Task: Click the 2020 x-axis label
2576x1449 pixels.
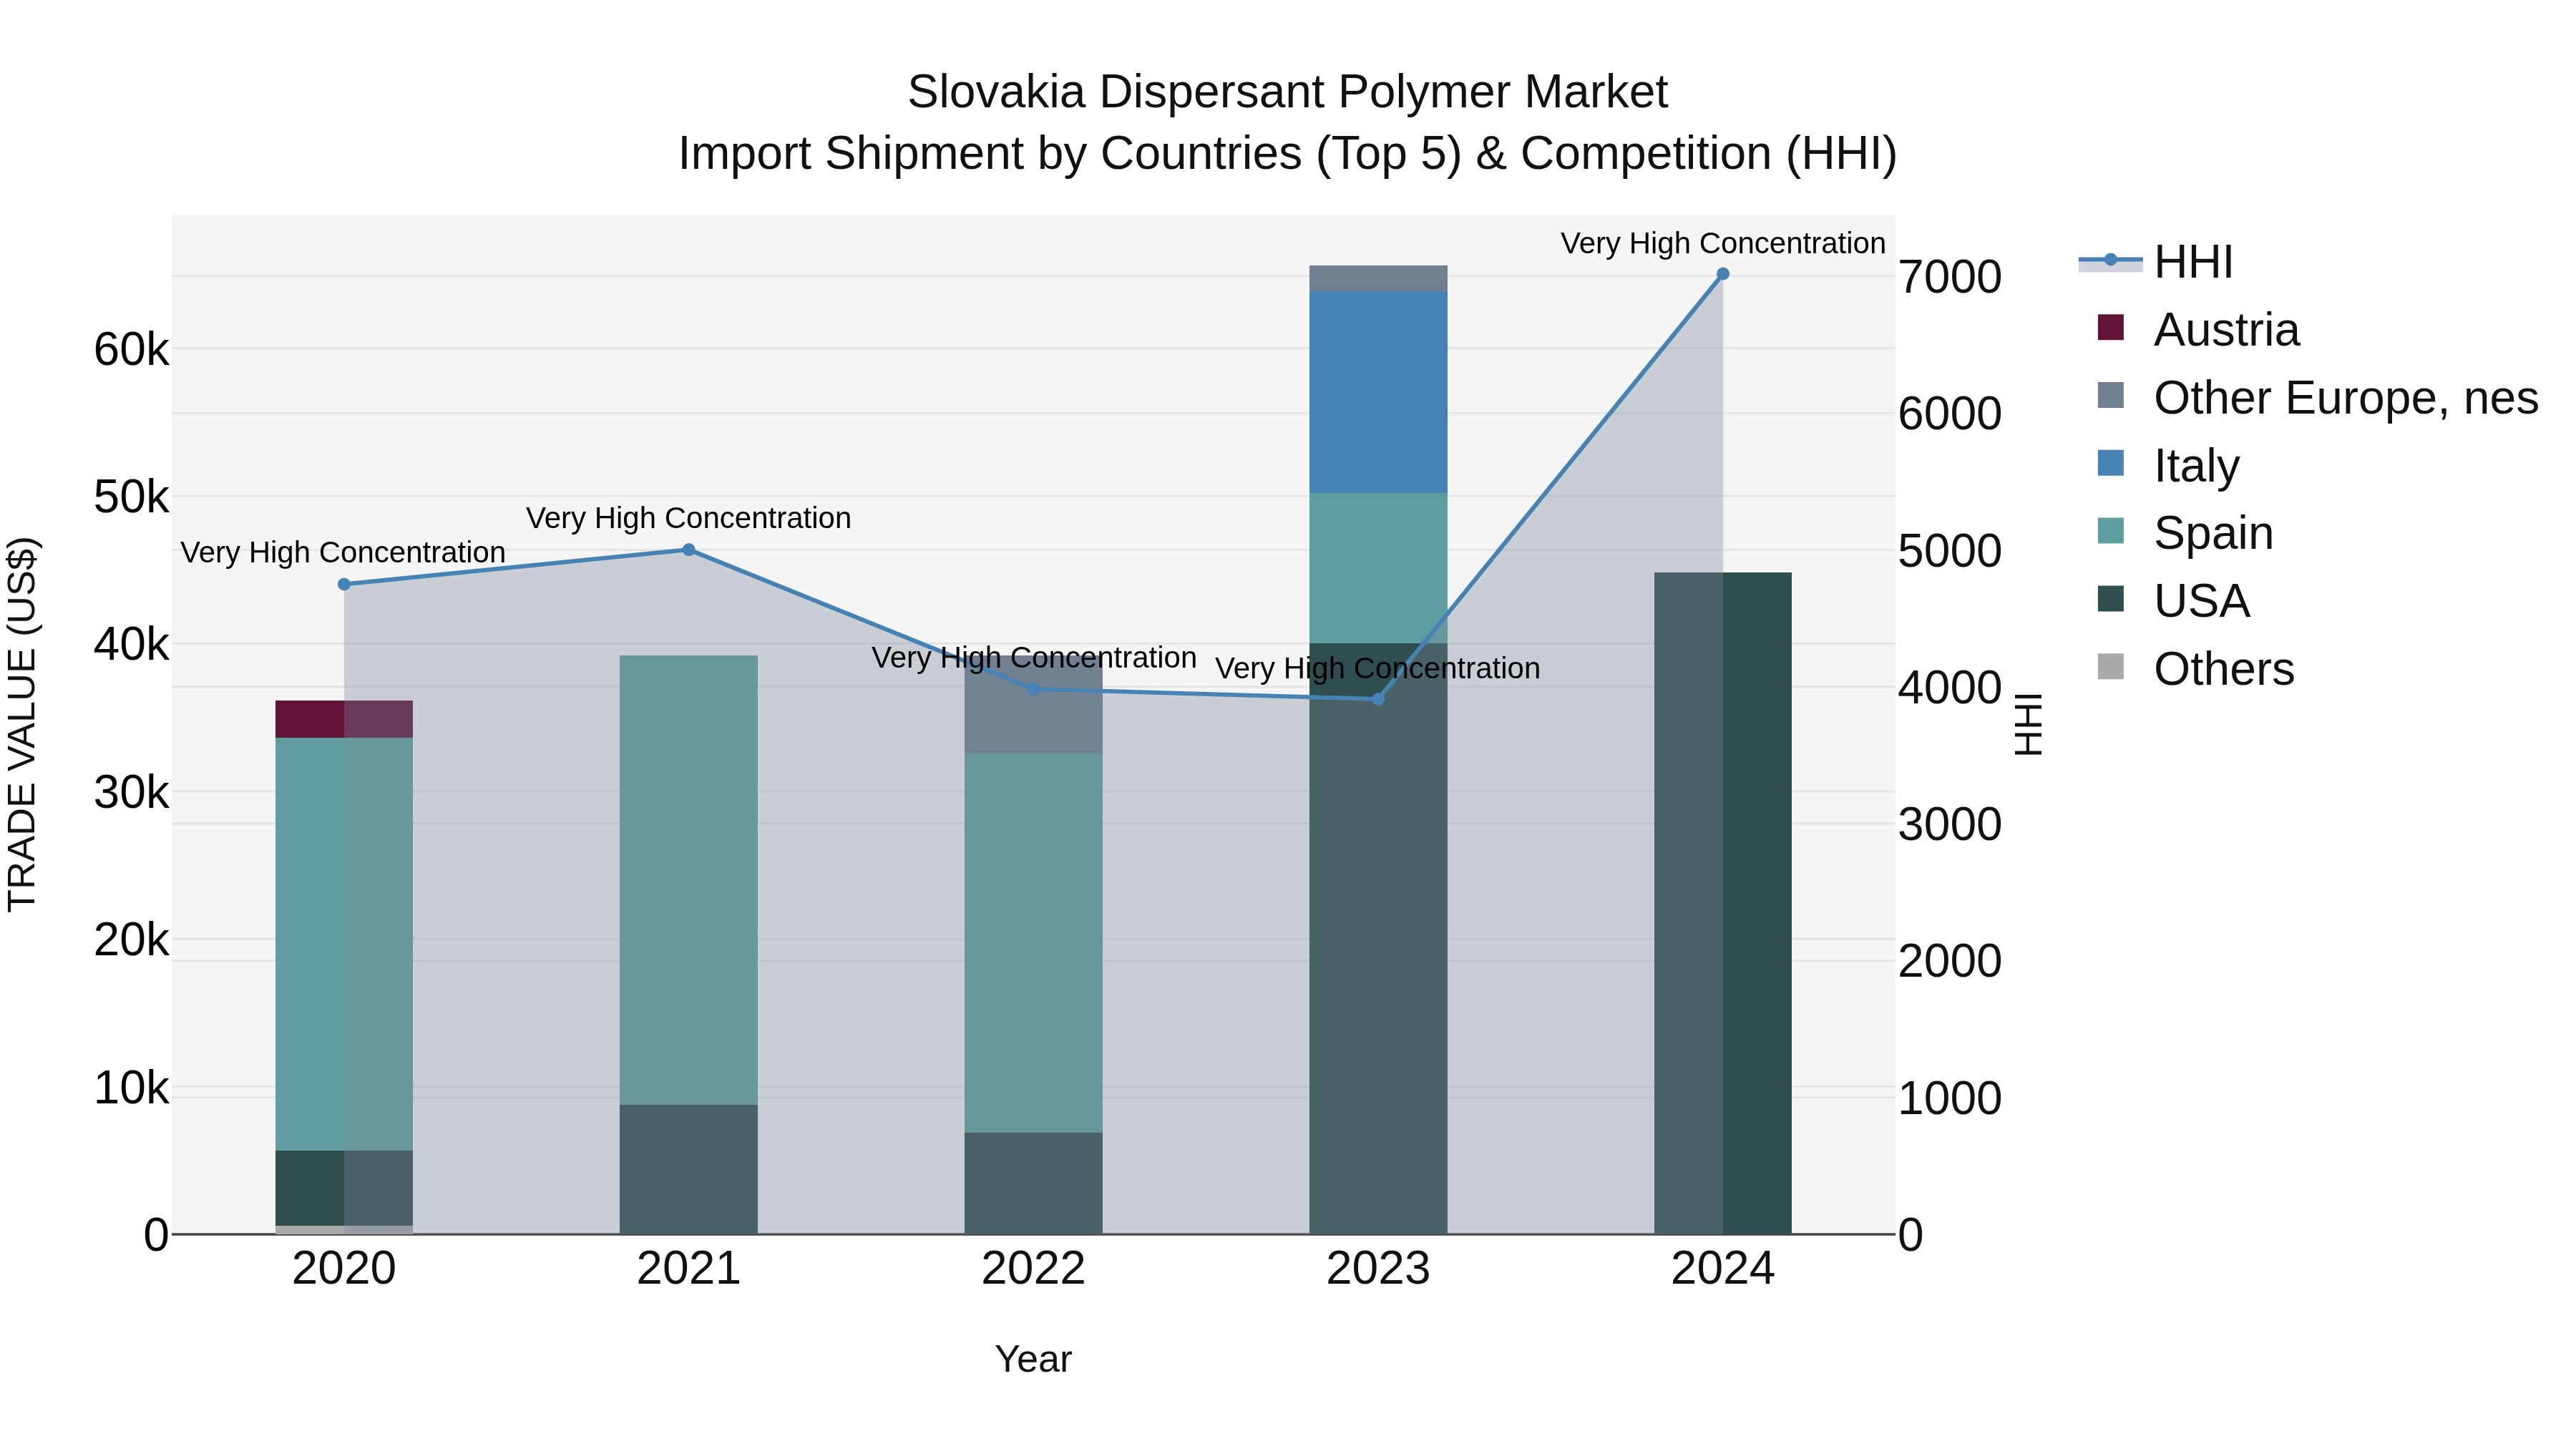Action: click(344, 1269)
